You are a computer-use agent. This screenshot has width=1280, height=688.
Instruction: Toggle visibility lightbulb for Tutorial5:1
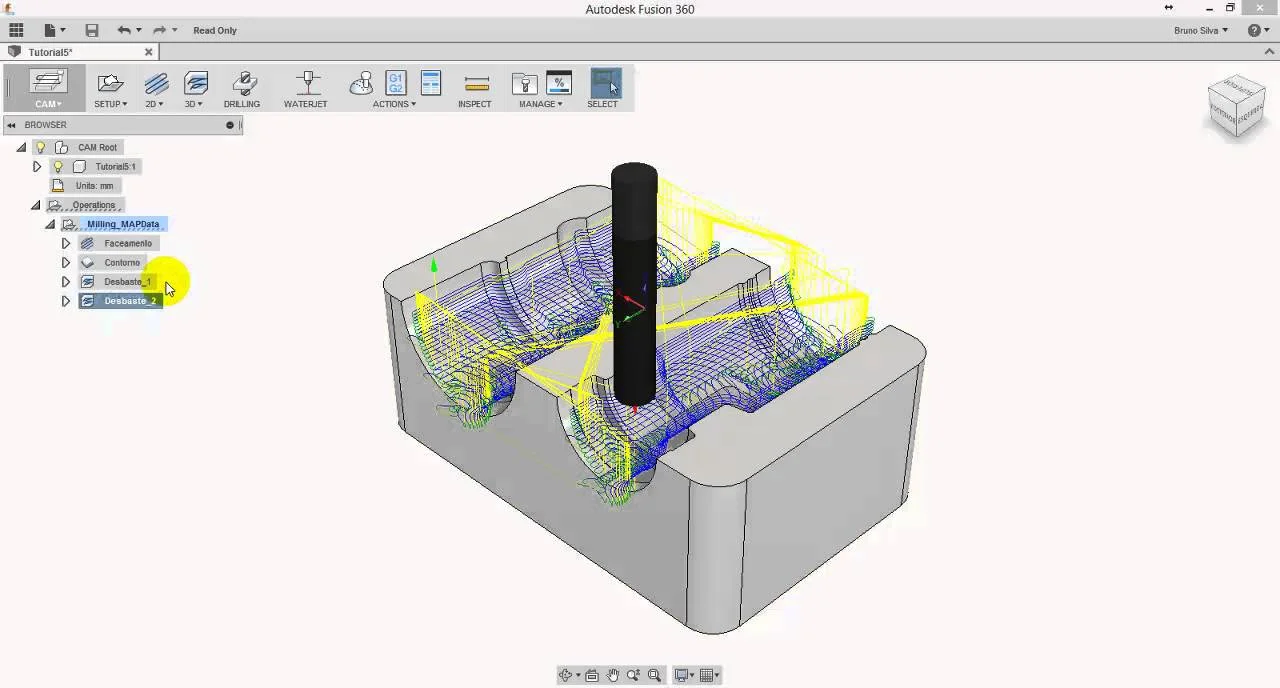tap(58, 167)
